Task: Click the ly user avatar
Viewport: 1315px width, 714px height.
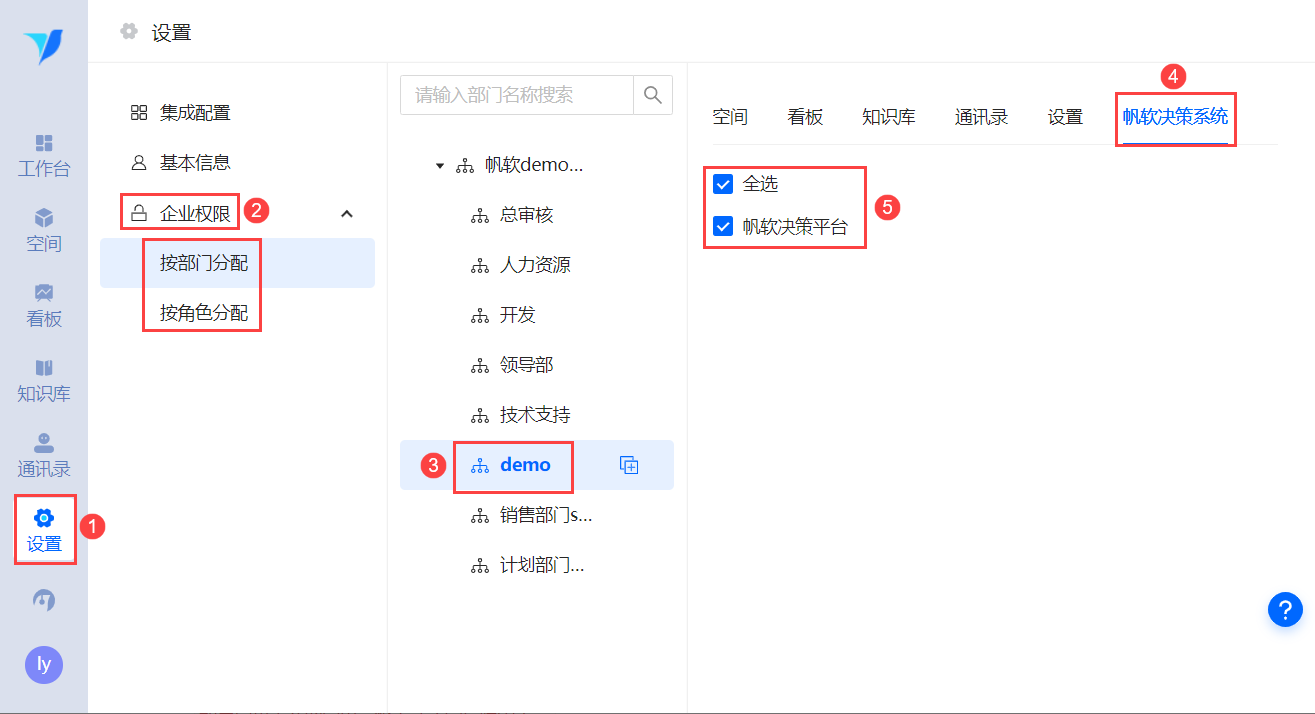Action: [44, 664]
